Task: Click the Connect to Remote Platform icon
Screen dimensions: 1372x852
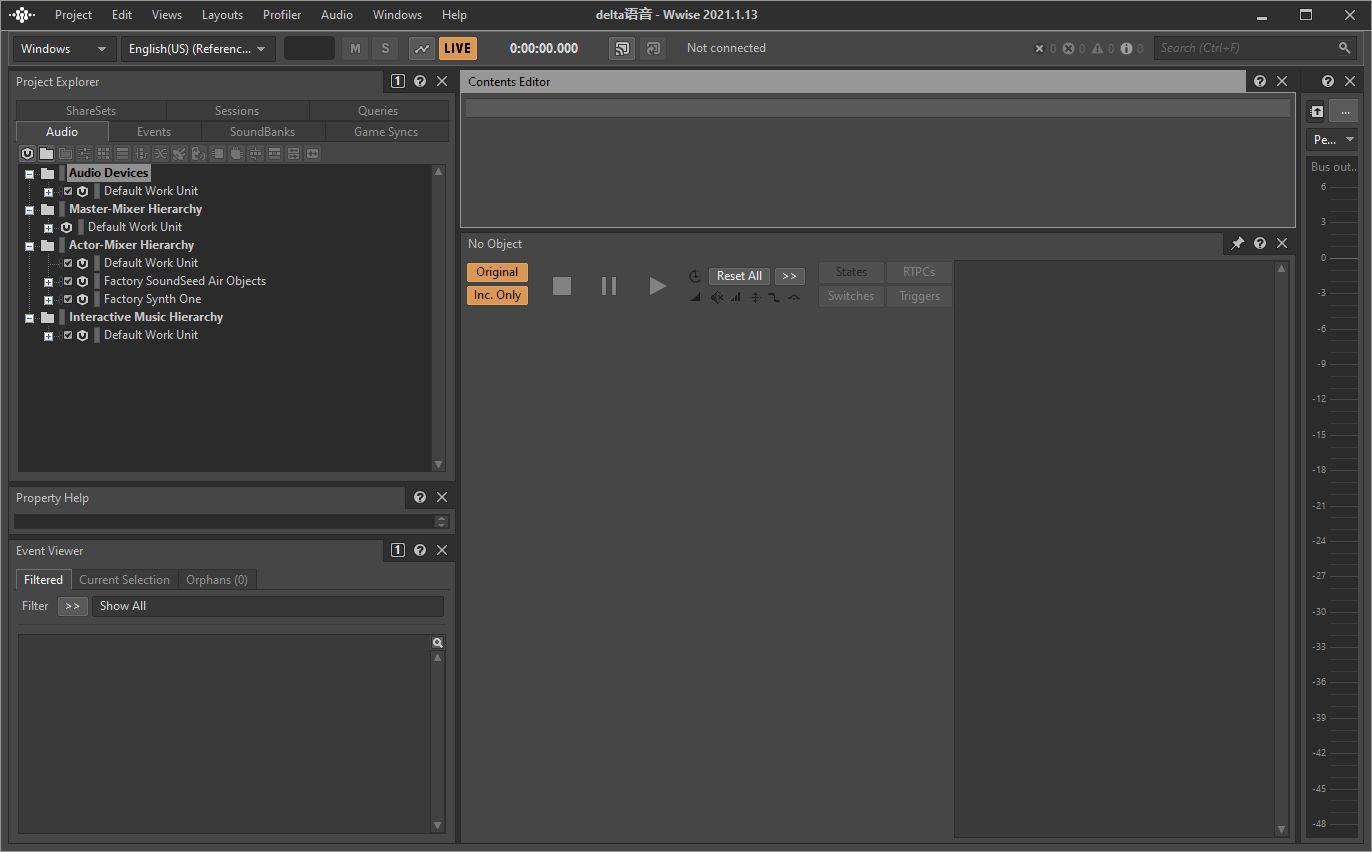Action: pyautogui.click(x=622, y=48)
